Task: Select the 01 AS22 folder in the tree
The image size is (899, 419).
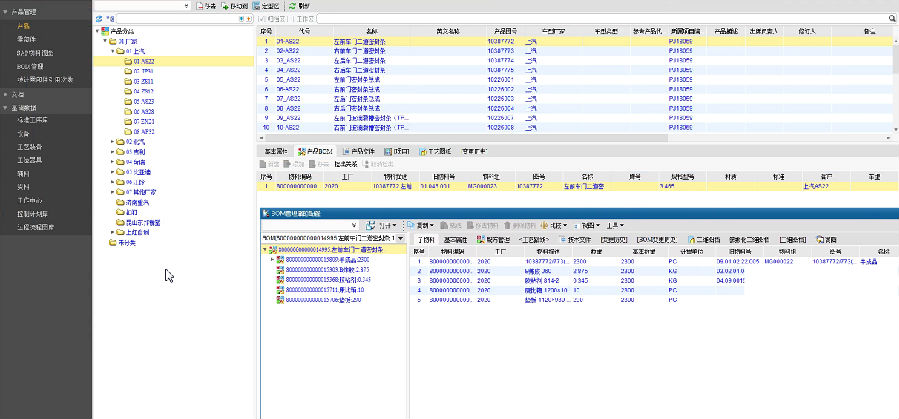Action: [x=139, y=61]
